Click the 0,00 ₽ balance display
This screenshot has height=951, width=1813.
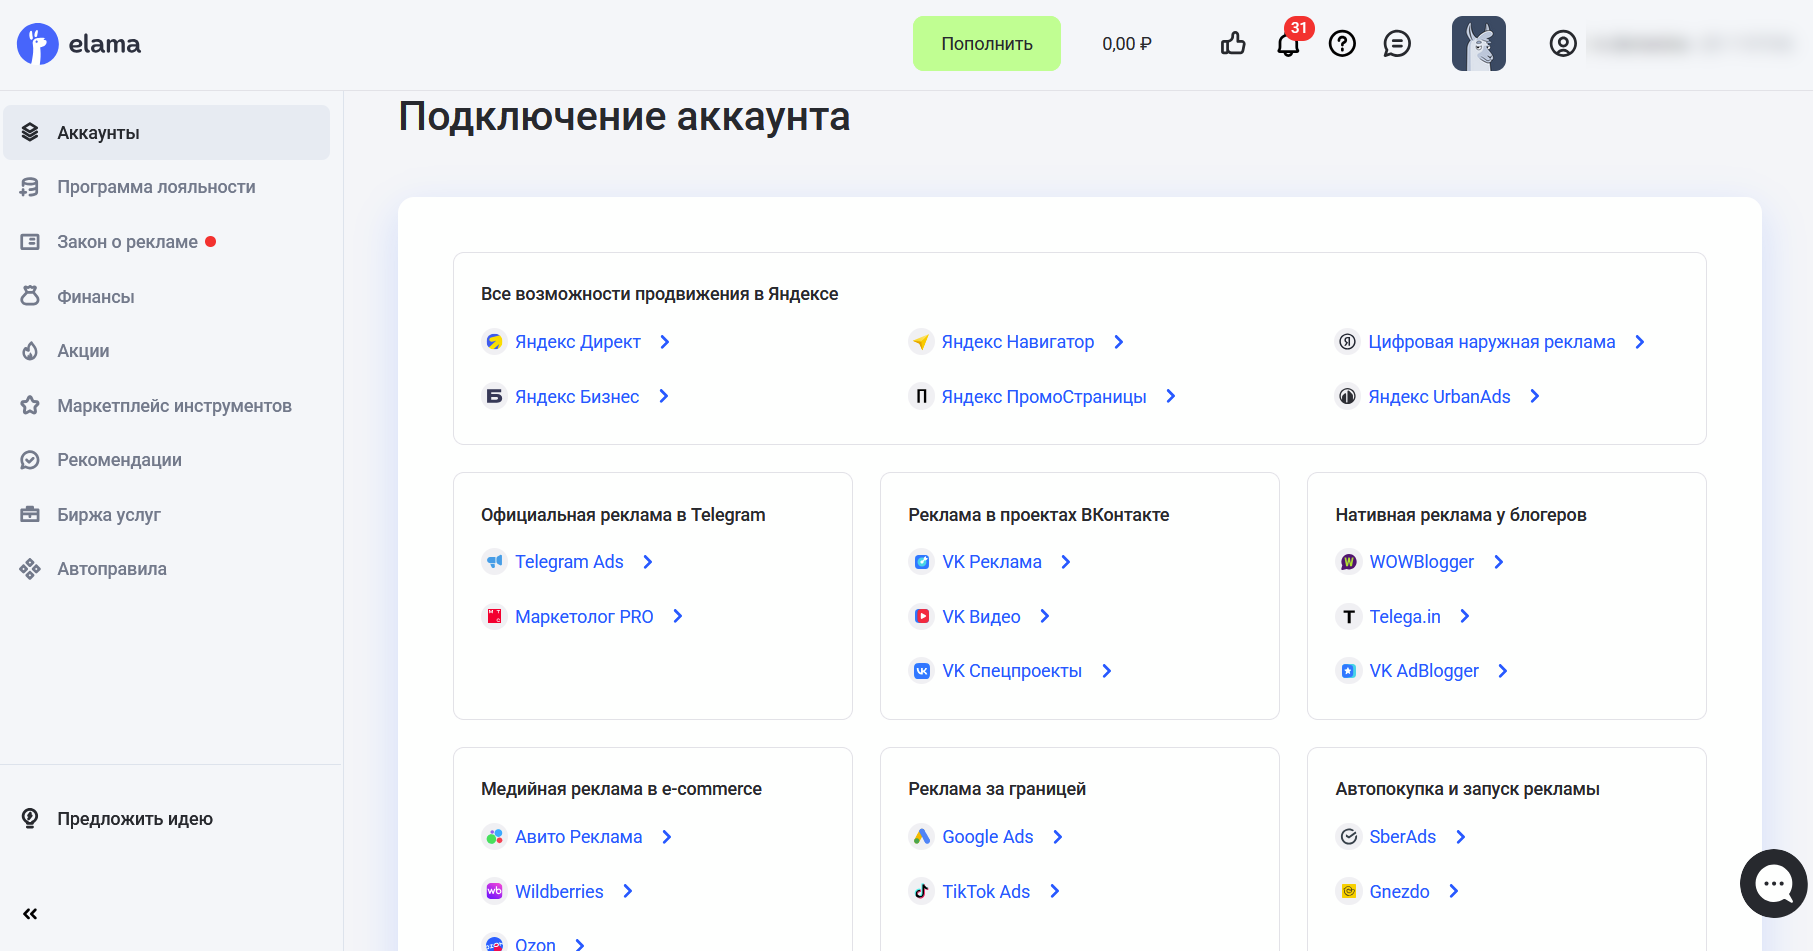1126,43
